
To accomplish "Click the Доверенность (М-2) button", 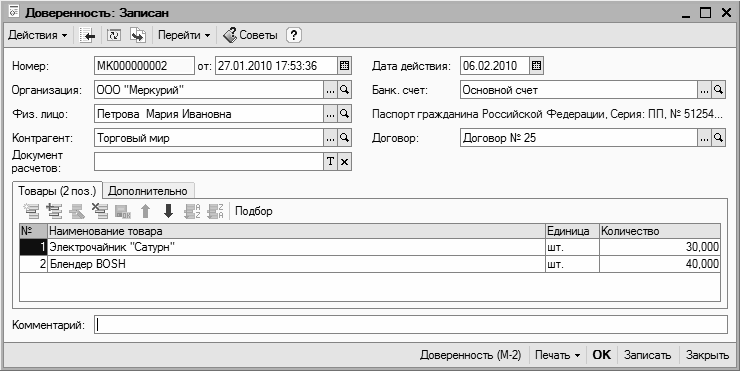I will coord(471,355).
